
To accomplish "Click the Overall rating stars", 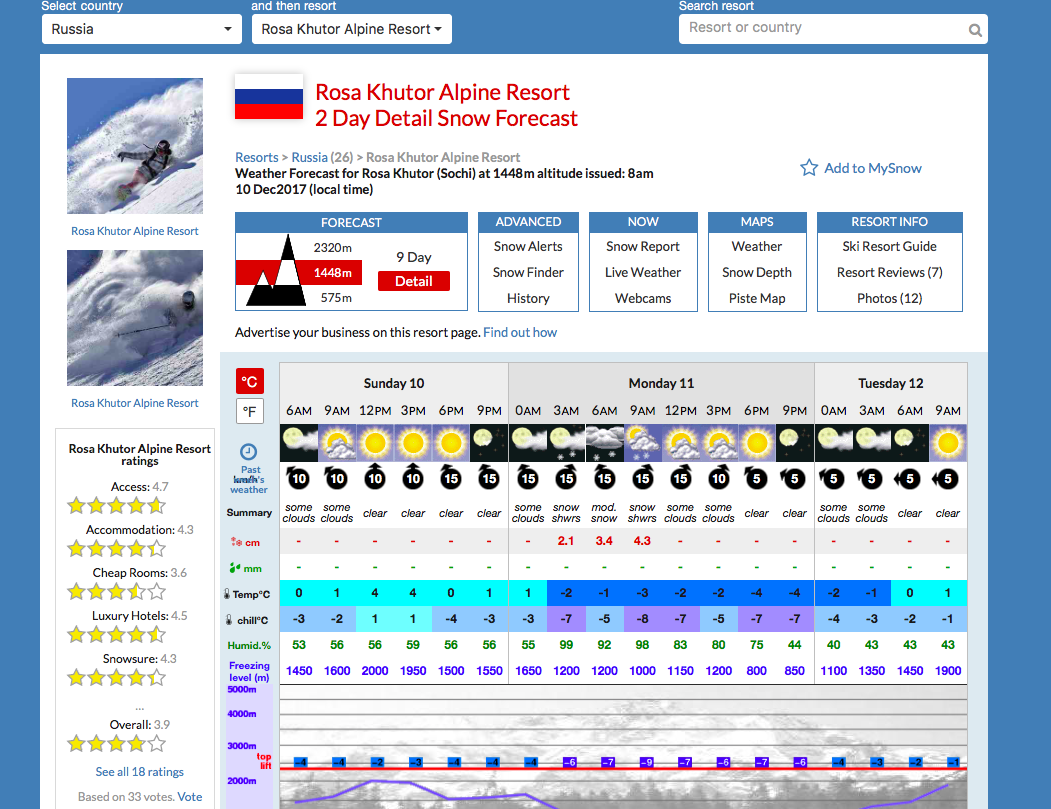I will (117, 743).
